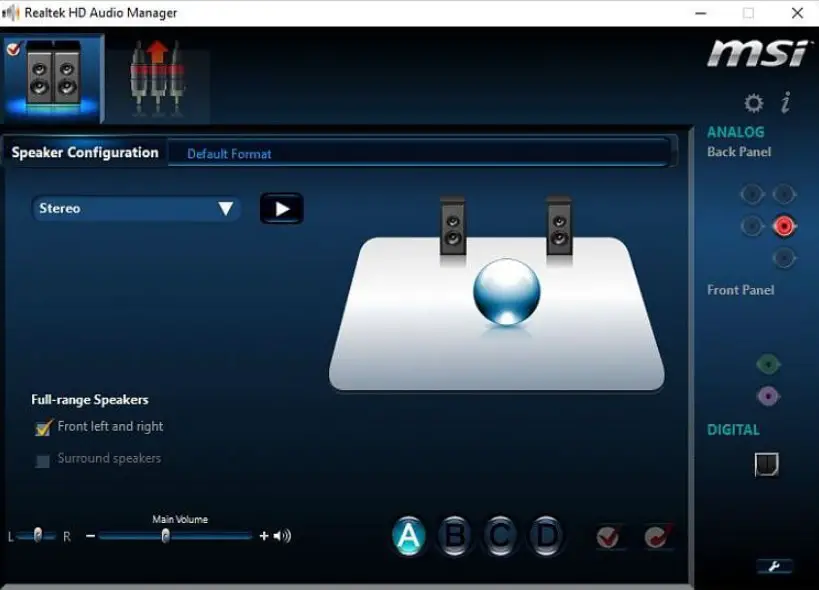This screenshot has width=819, height=590.
Task: Adjust the Main Volume slider
Action: [x=165, y=536]
